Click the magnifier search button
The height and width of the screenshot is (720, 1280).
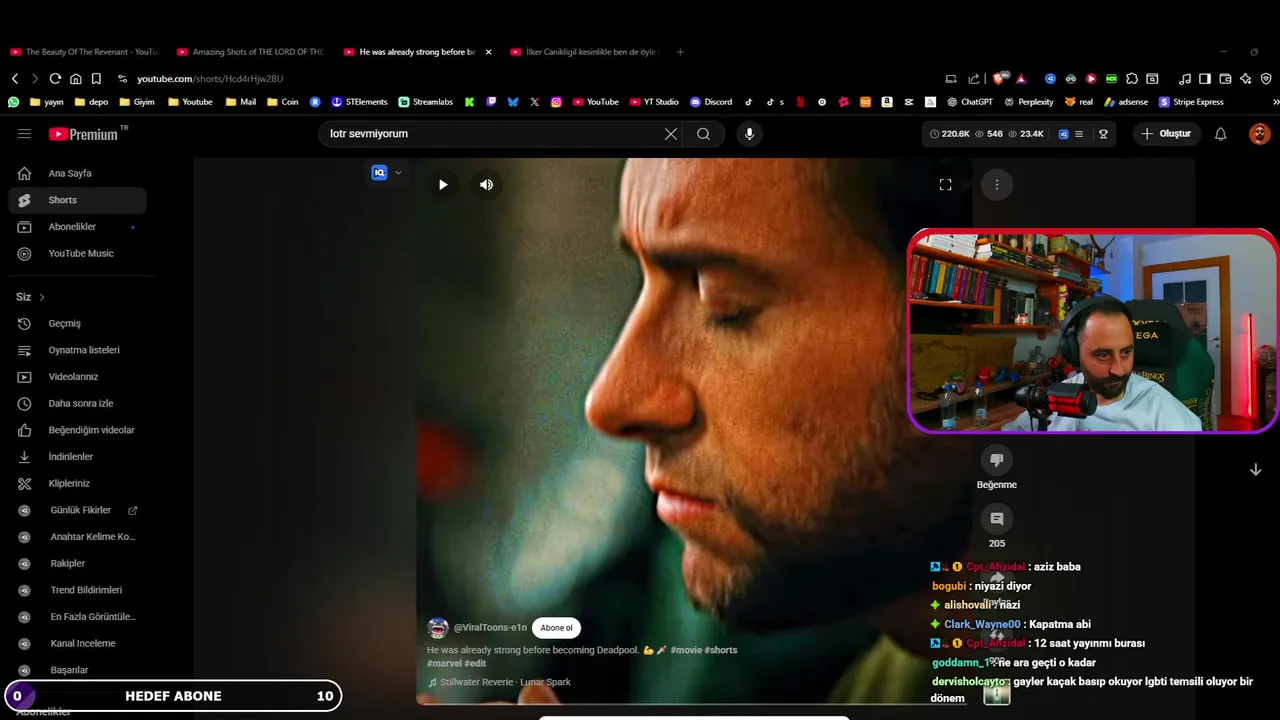click(704, 134)
